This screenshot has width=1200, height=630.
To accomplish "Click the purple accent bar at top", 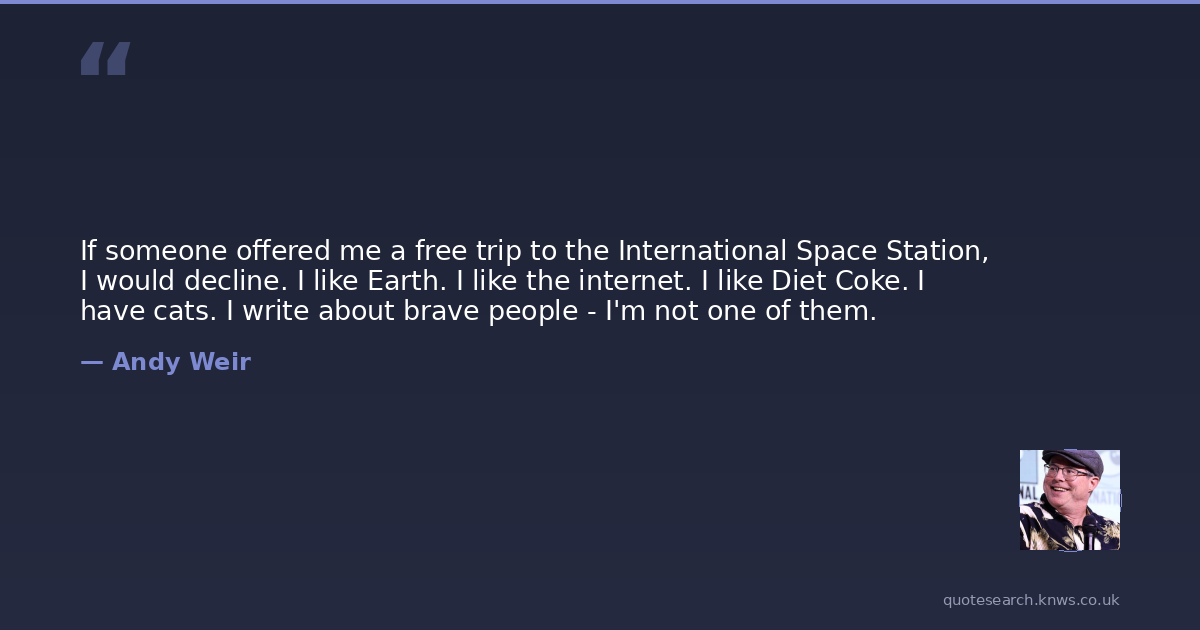I will pyautogui.click(x=600, y=2).
